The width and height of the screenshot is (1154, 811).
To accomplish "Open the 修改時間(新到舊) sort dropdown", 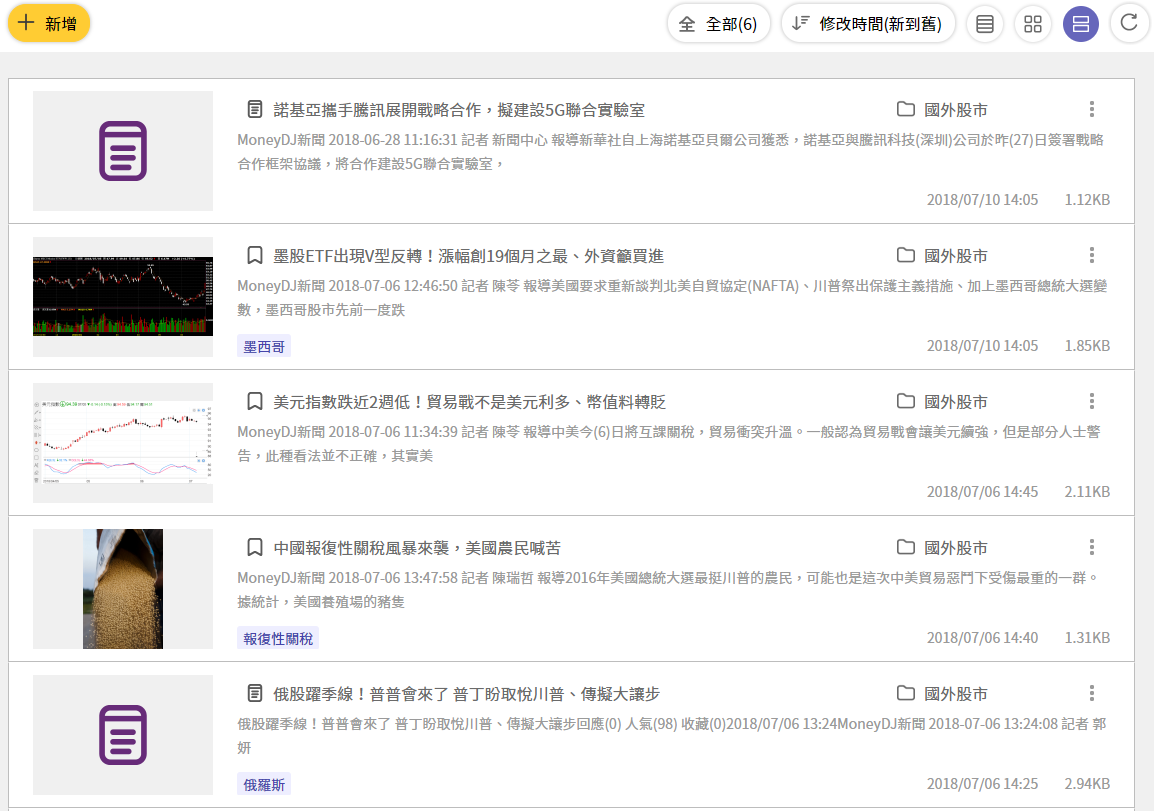I will coord(868,24).
